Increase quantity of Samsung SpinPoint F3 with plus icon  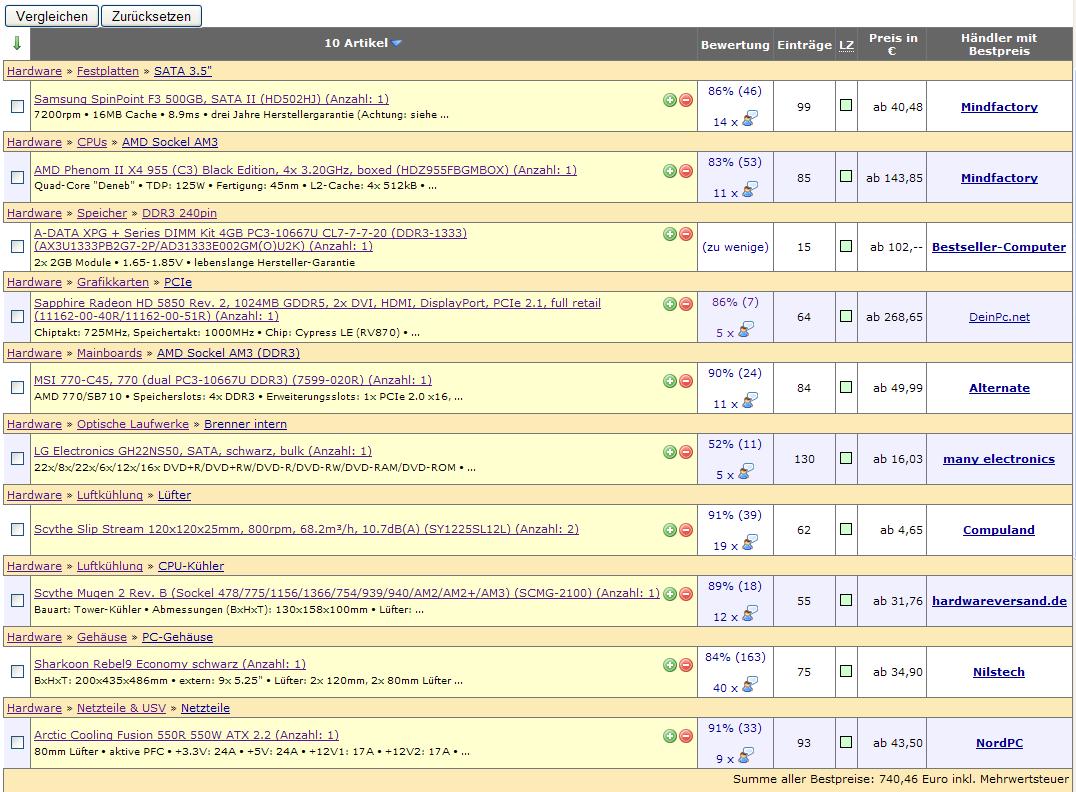click(x=670, y=100)
